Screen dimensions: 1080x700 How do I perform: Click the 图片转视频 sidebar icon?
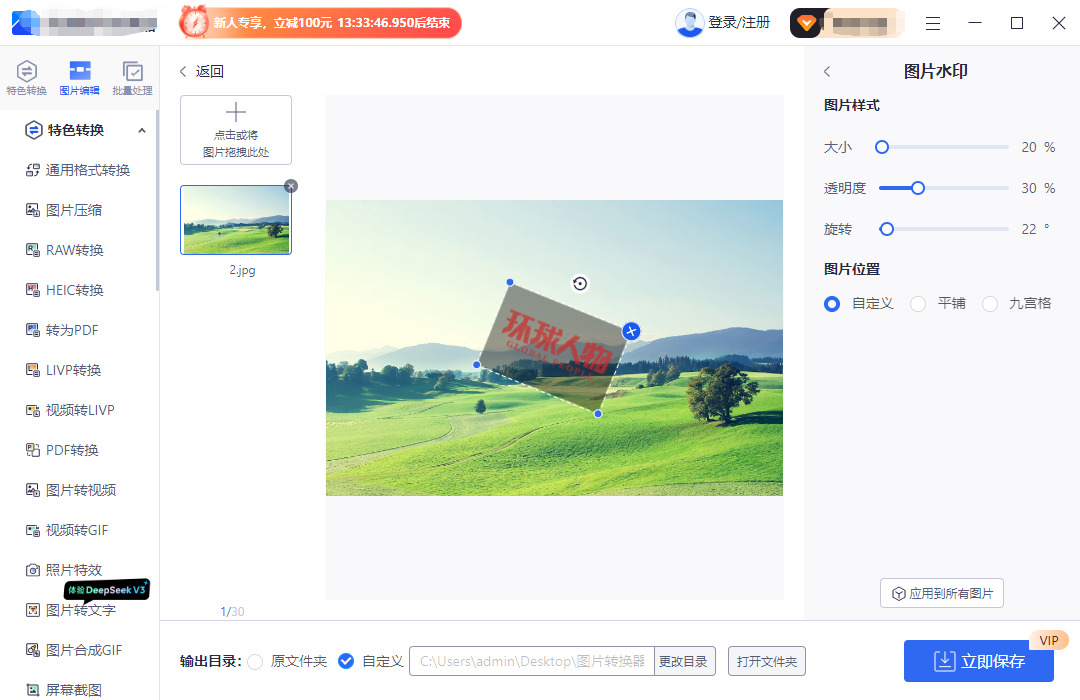(x=32, y=490)
